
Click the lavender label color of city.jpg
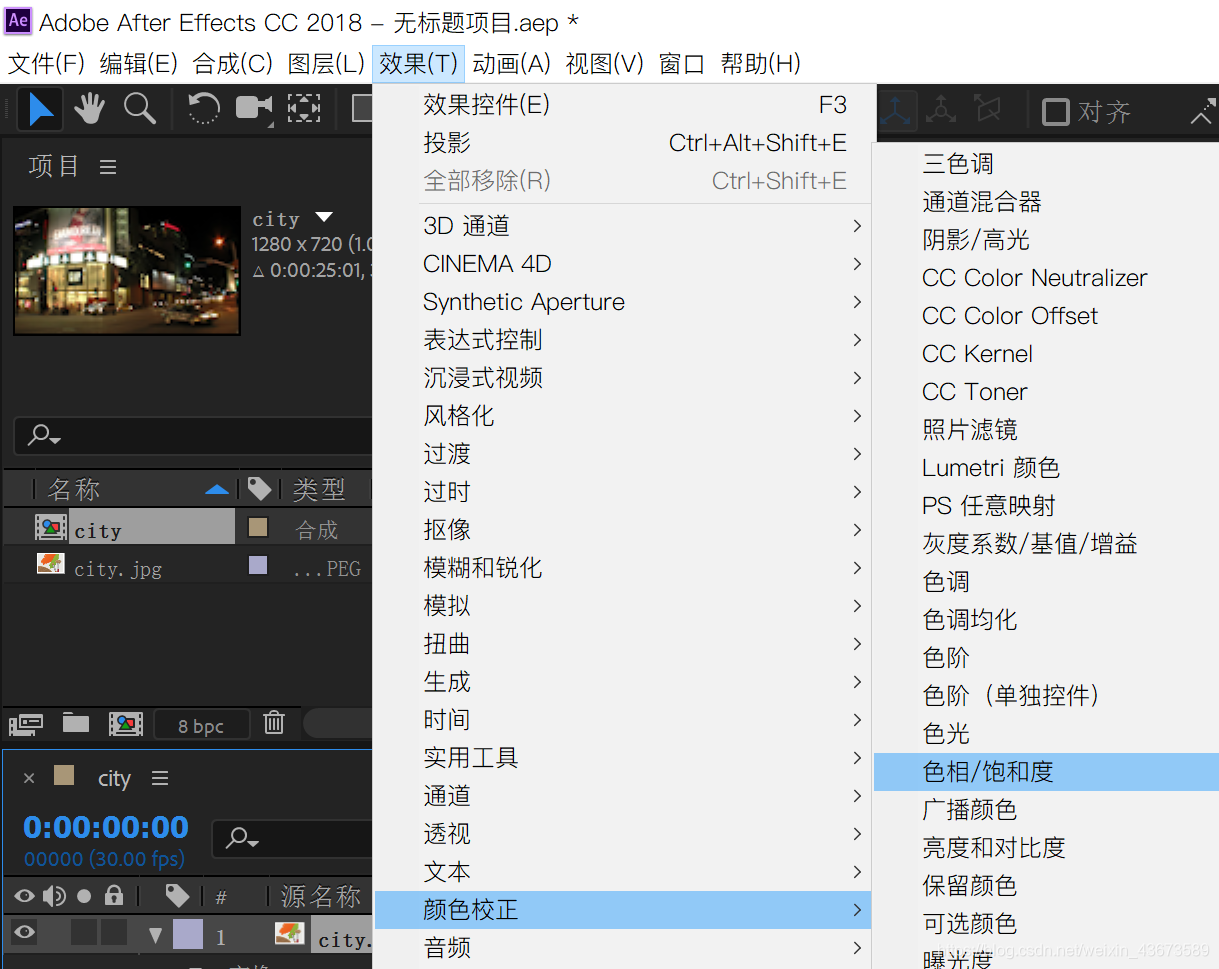(x=258, y=566)
